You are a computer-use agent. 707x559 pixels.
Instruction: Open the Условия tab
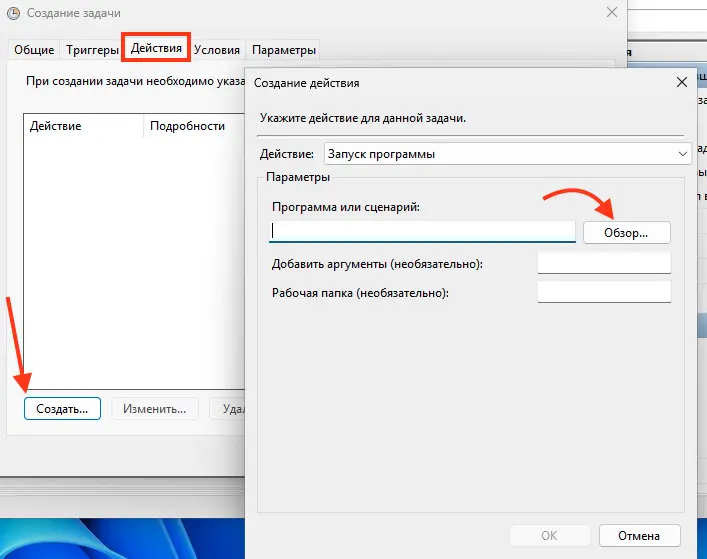tap(217, 50)
